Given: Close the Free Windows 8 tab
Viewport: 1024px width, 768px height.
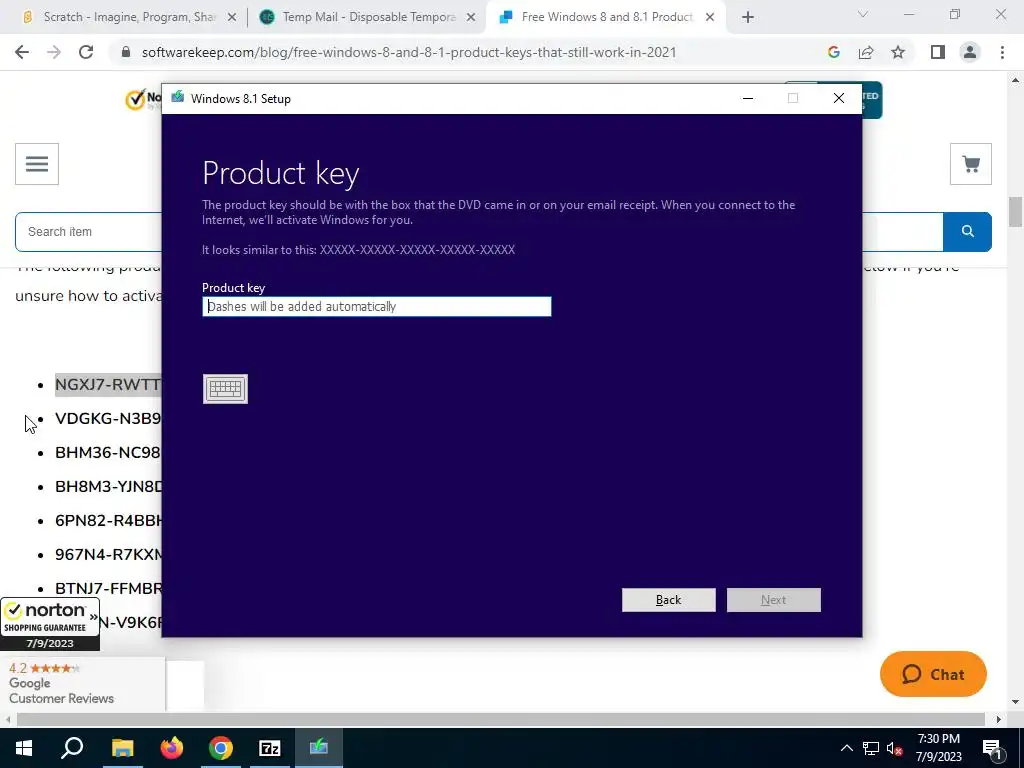Looking at the screenshot, I should tap(710, 18).
